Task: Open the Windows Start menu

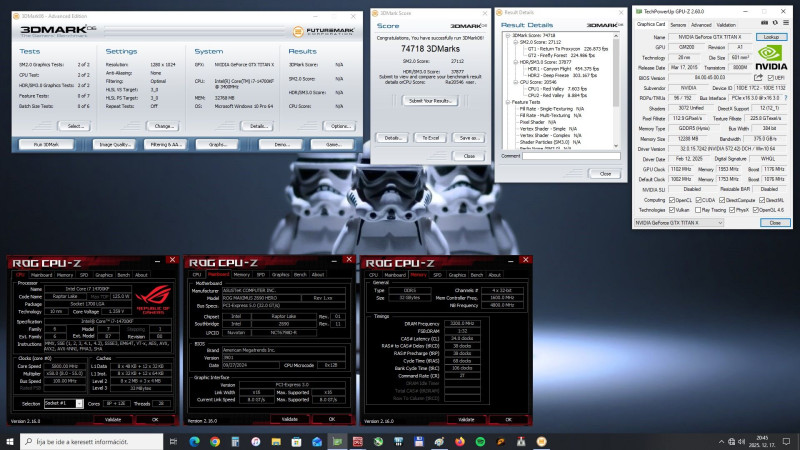Action: 10,441
